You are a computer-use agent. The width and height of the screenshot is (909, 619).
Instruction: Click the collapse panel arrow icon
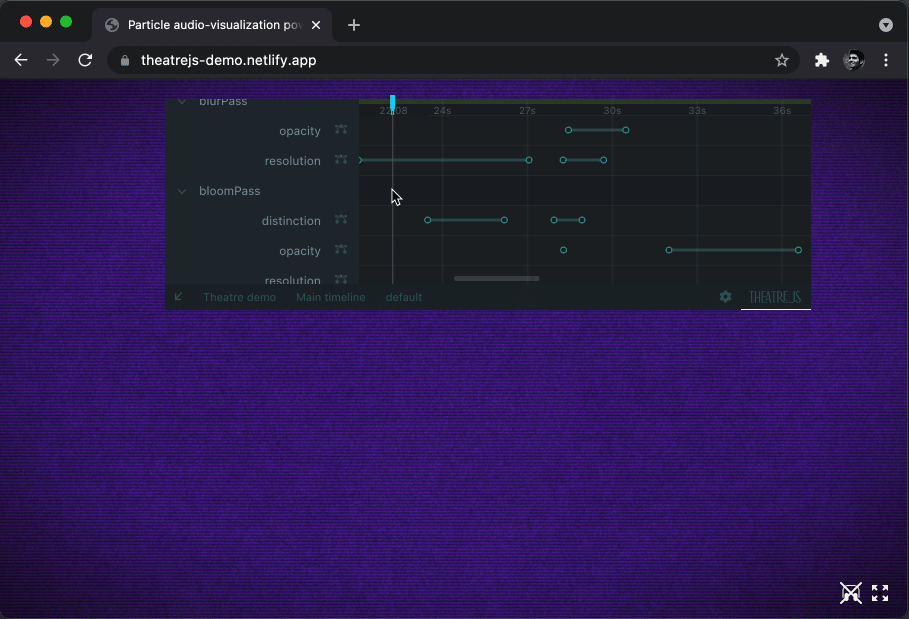[179, 297]
